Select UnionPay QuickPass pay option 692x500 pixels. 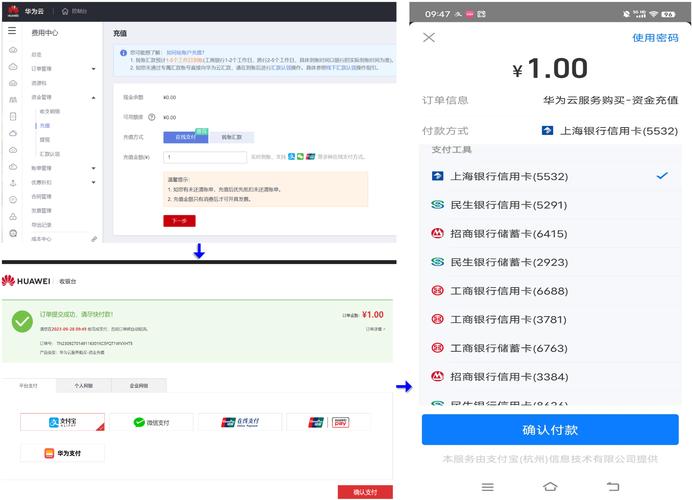point(329,422)
